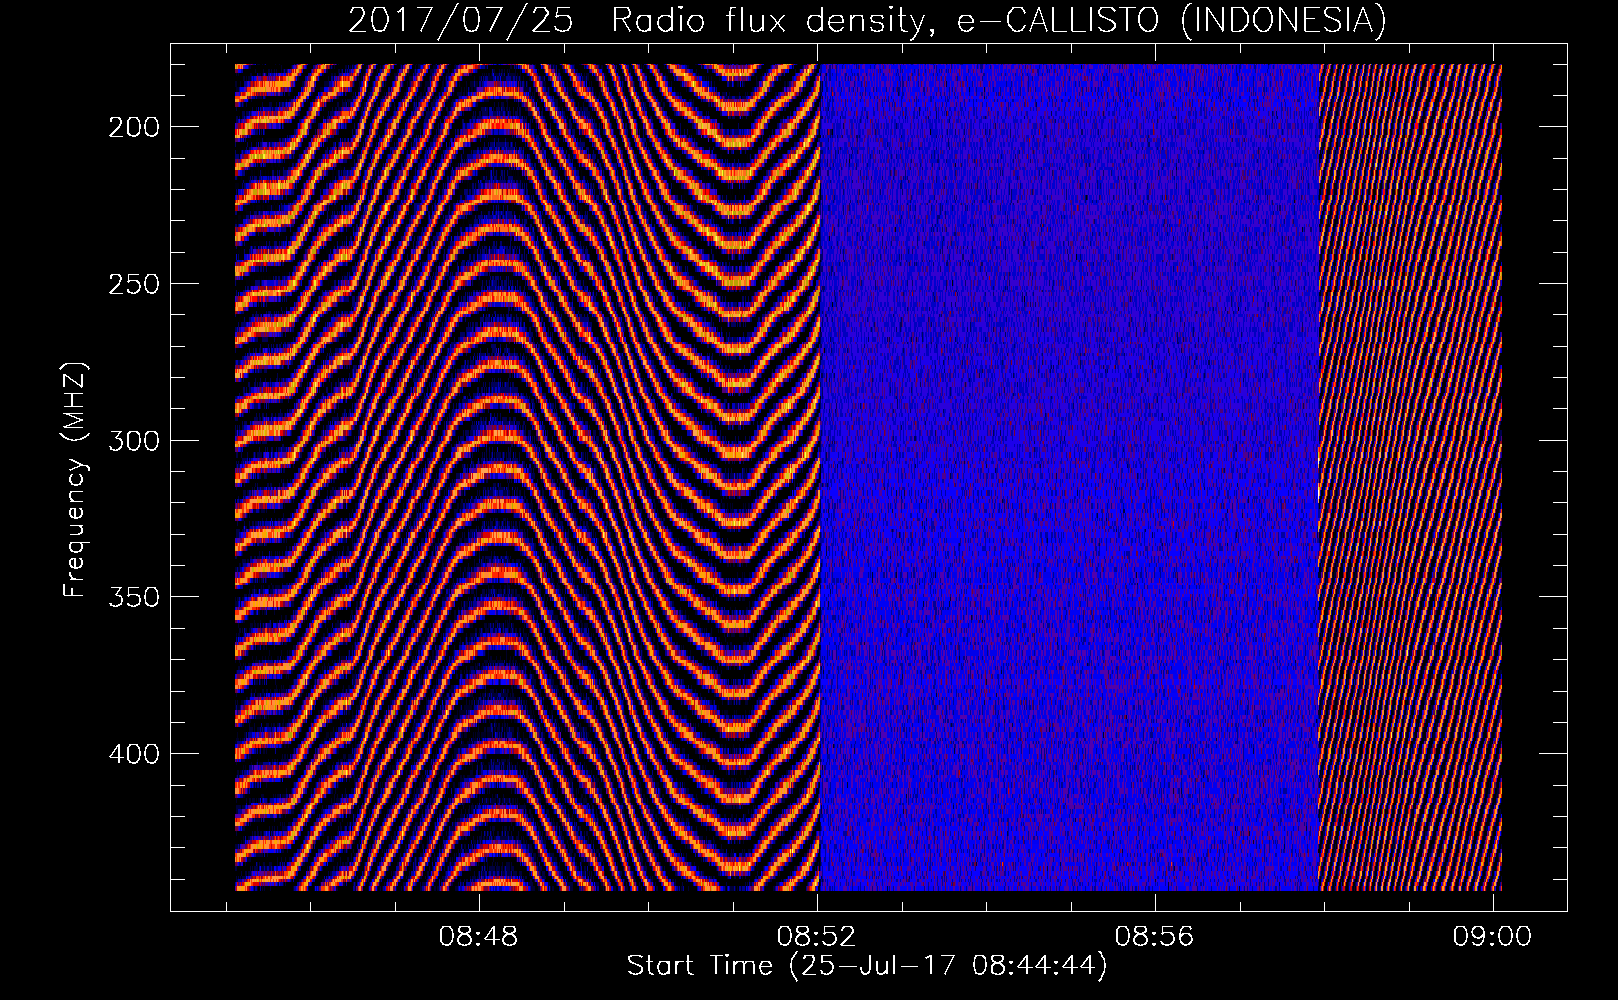The image size is (1618, 1000).
Task: Click the 08:48 time tick label
Action: tap(480, 938)
